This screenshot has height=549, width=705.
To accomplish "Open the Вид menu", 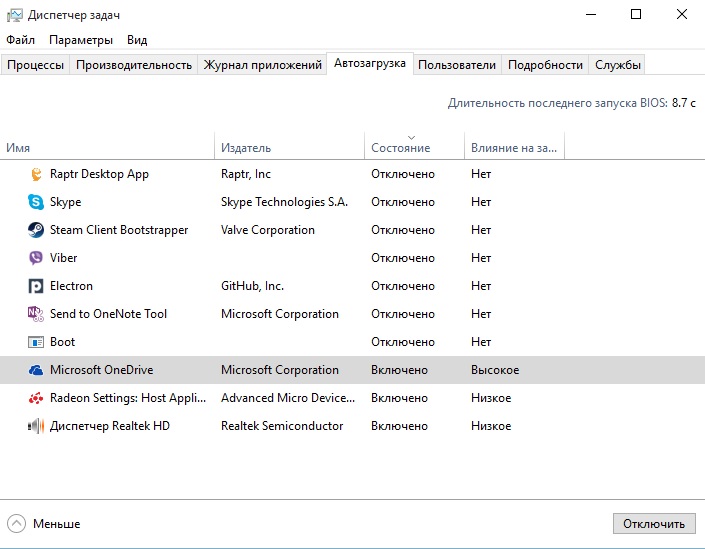I will point(137,40).
